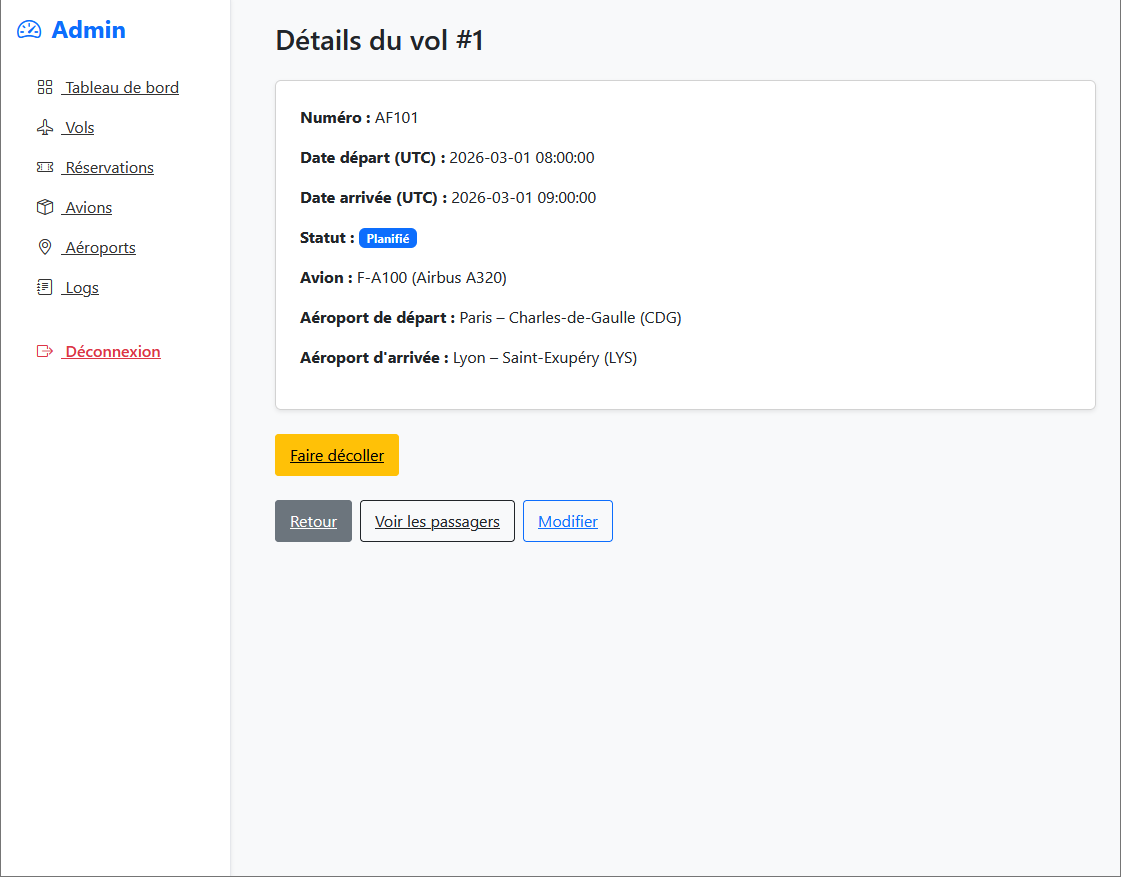The height and width of the screenshot is (877, 1121).
Task: Select the package icon next to Avions
Action: [x=45, y=207]
